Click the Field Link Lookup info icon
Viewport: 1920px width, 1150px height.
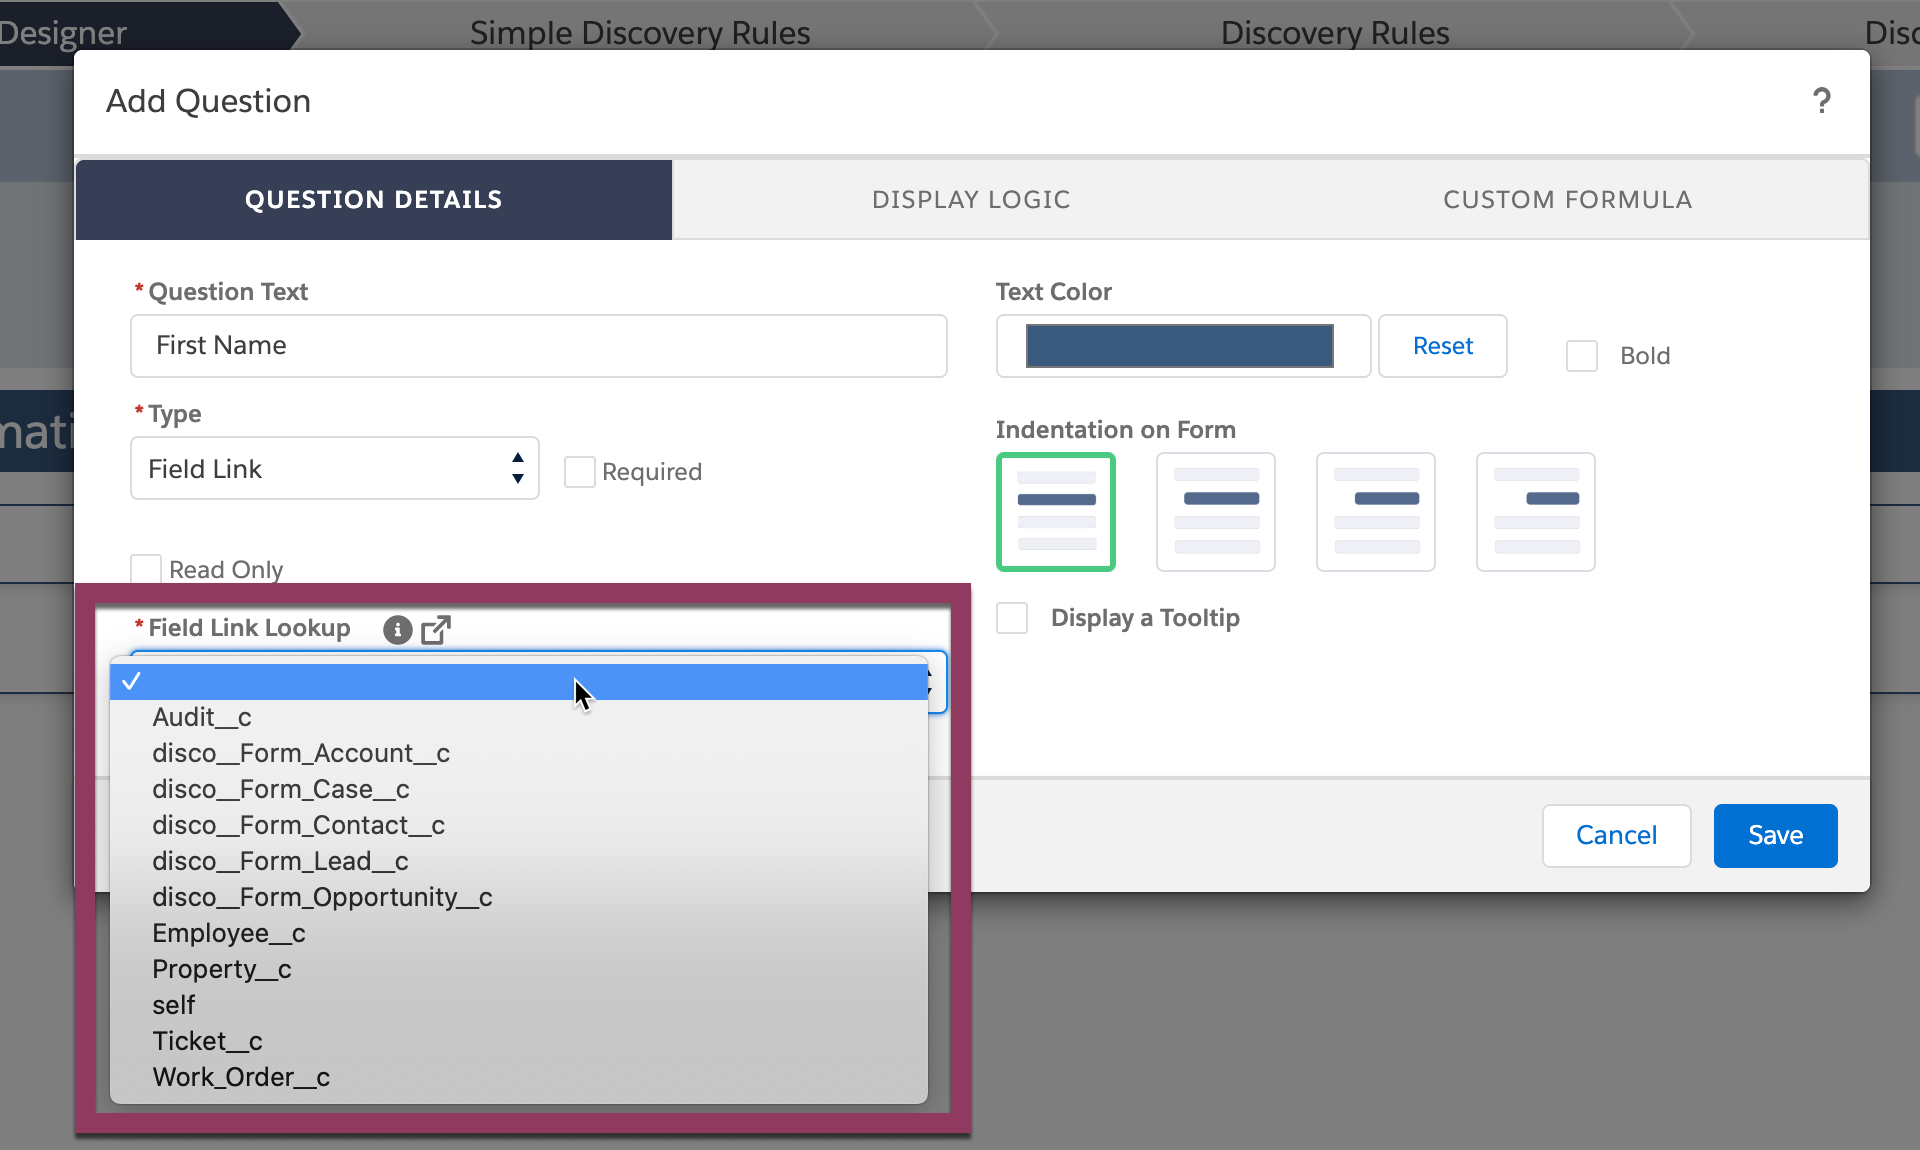point(397,629)
